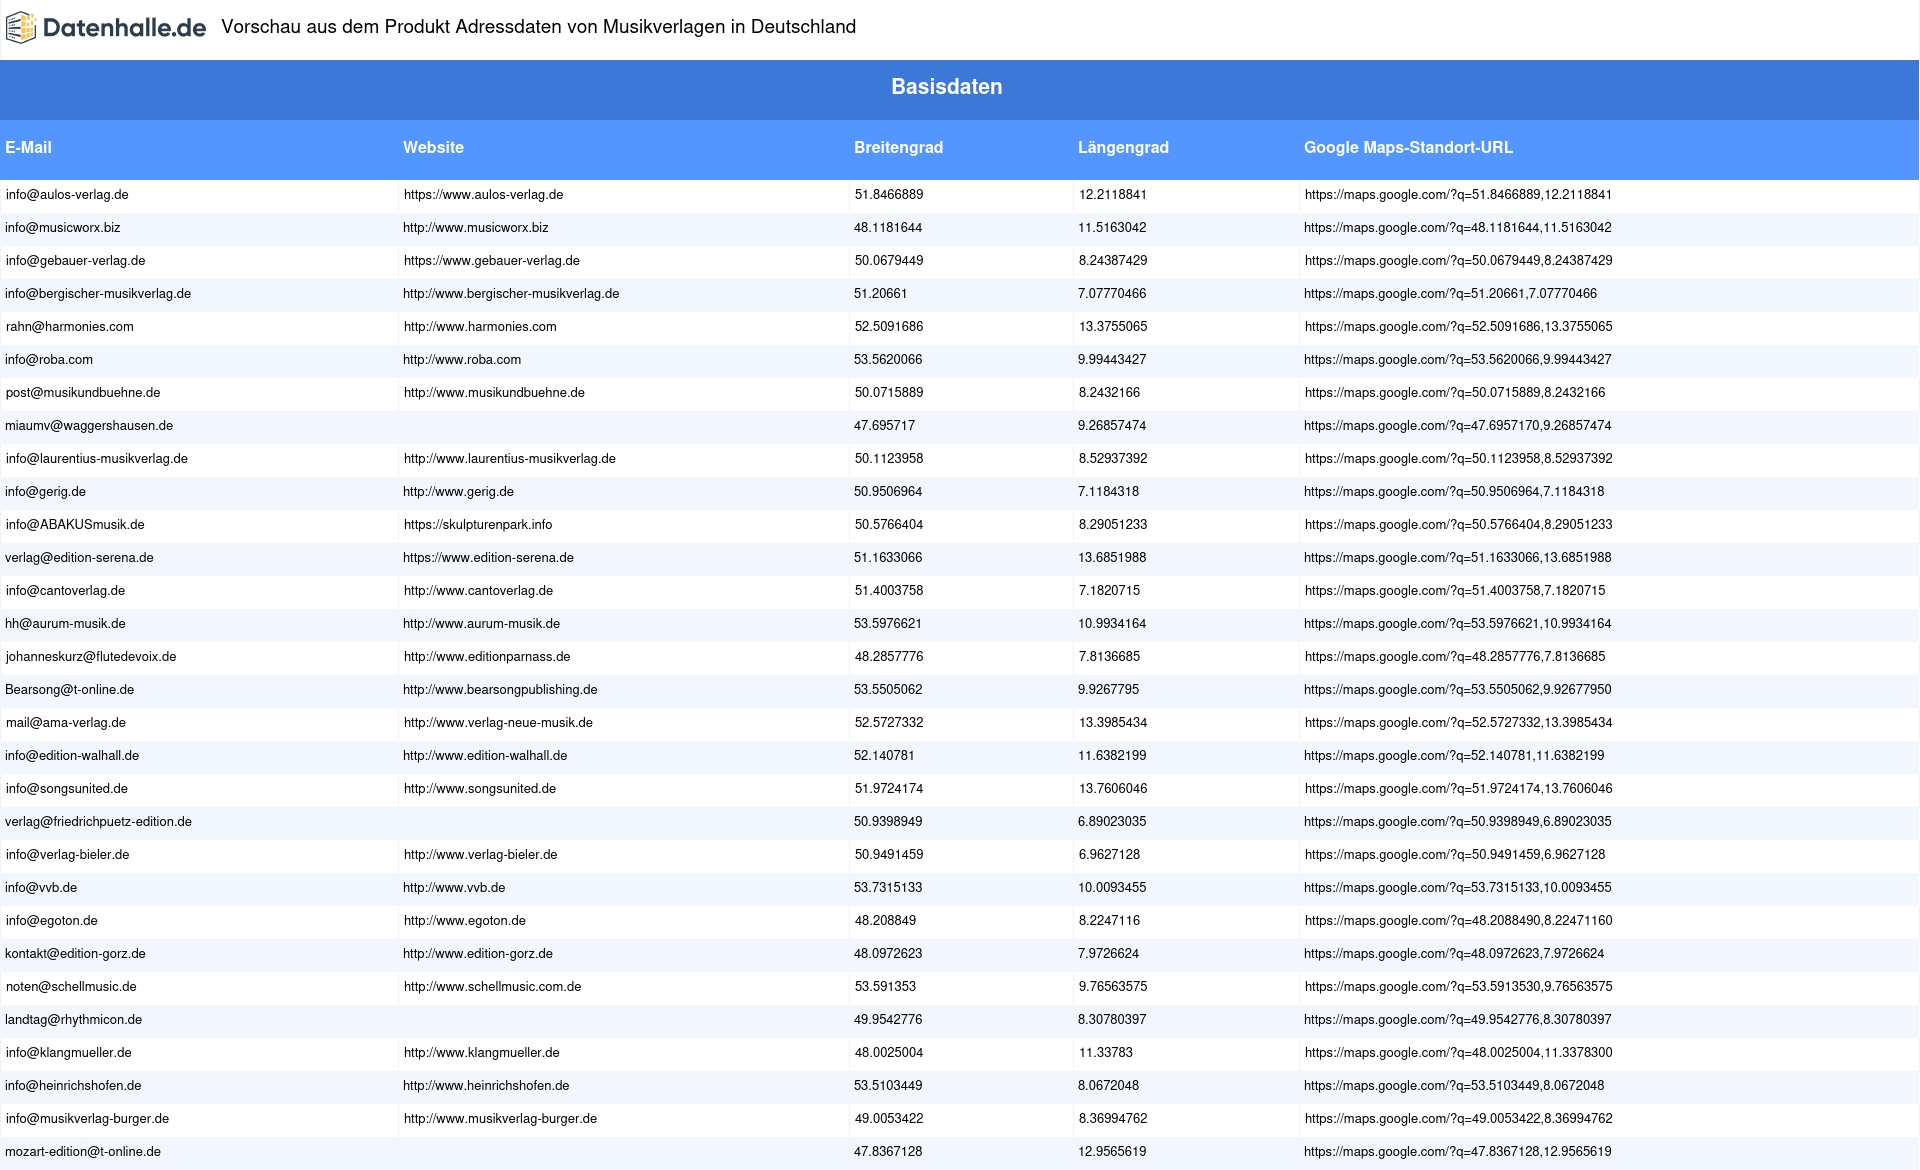The height and width of the screenshot is (1170, 1920).
Task: Open website http://www.musikverlag-burger.de
Action: [500, 1119]
